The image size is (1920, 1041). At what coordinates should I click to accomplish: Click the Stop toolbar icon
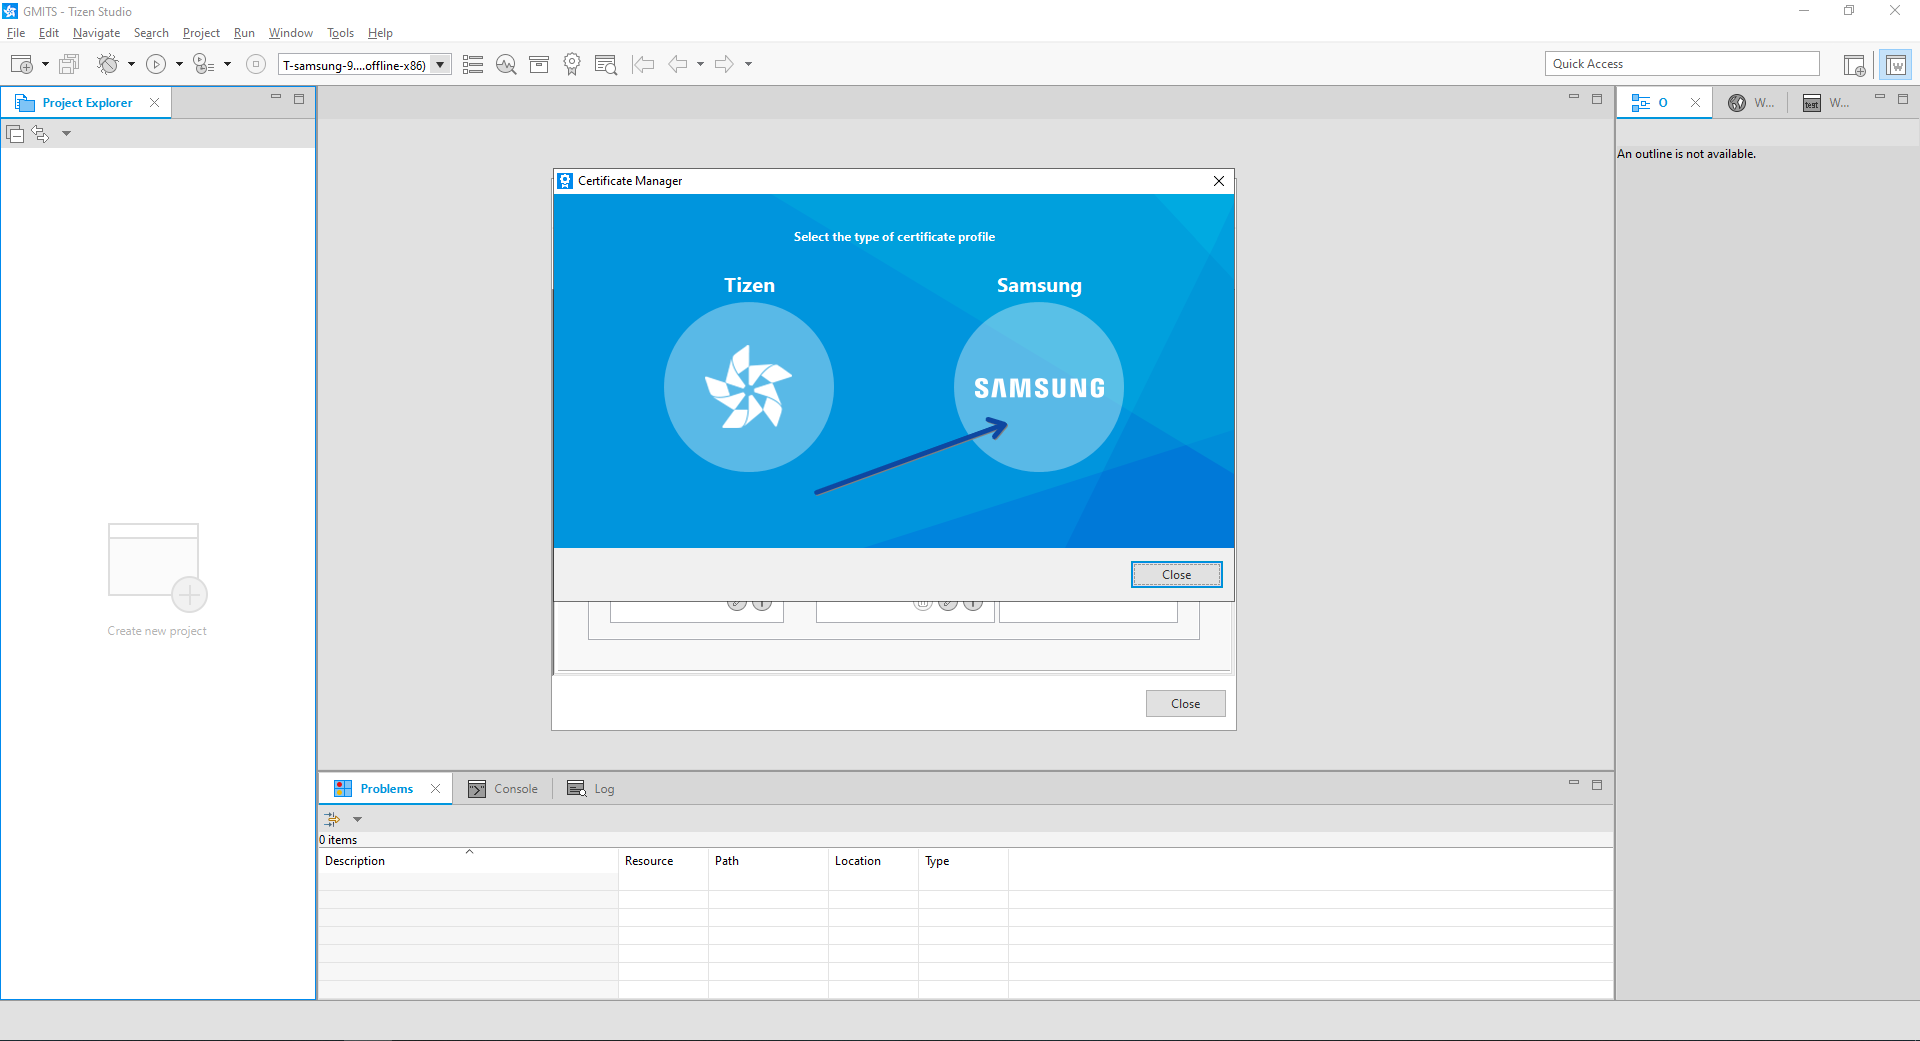256,64
